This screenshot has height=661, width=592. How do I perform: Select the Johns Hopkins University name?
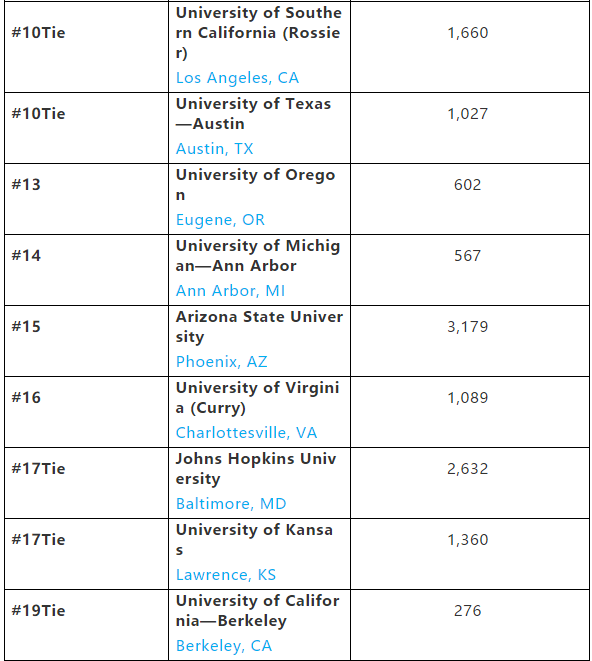tap(256, 469)
